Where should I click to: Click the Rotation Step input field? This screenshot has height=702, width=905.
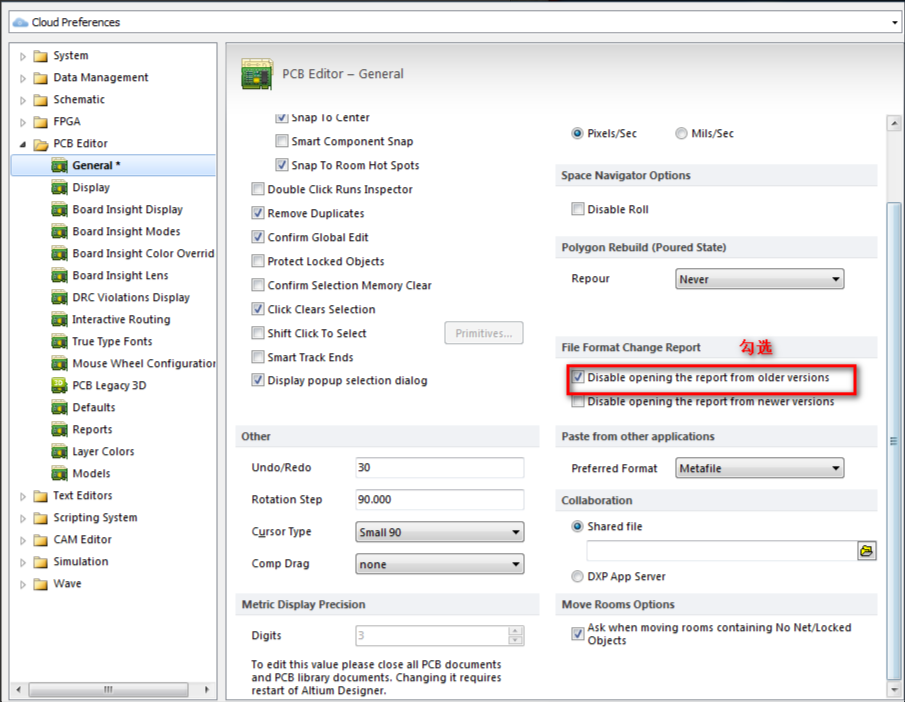point(440,499)
